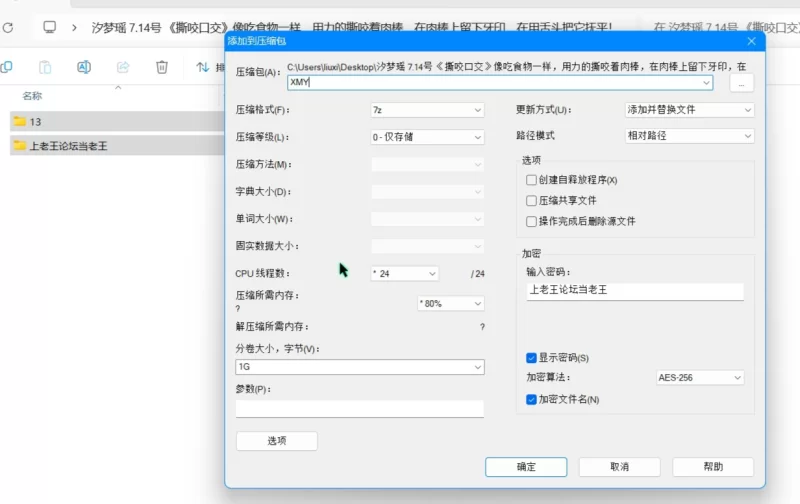
Task: Enable 操作完成后删除源文件 checkbox
Action: click(x=531, y=221)
